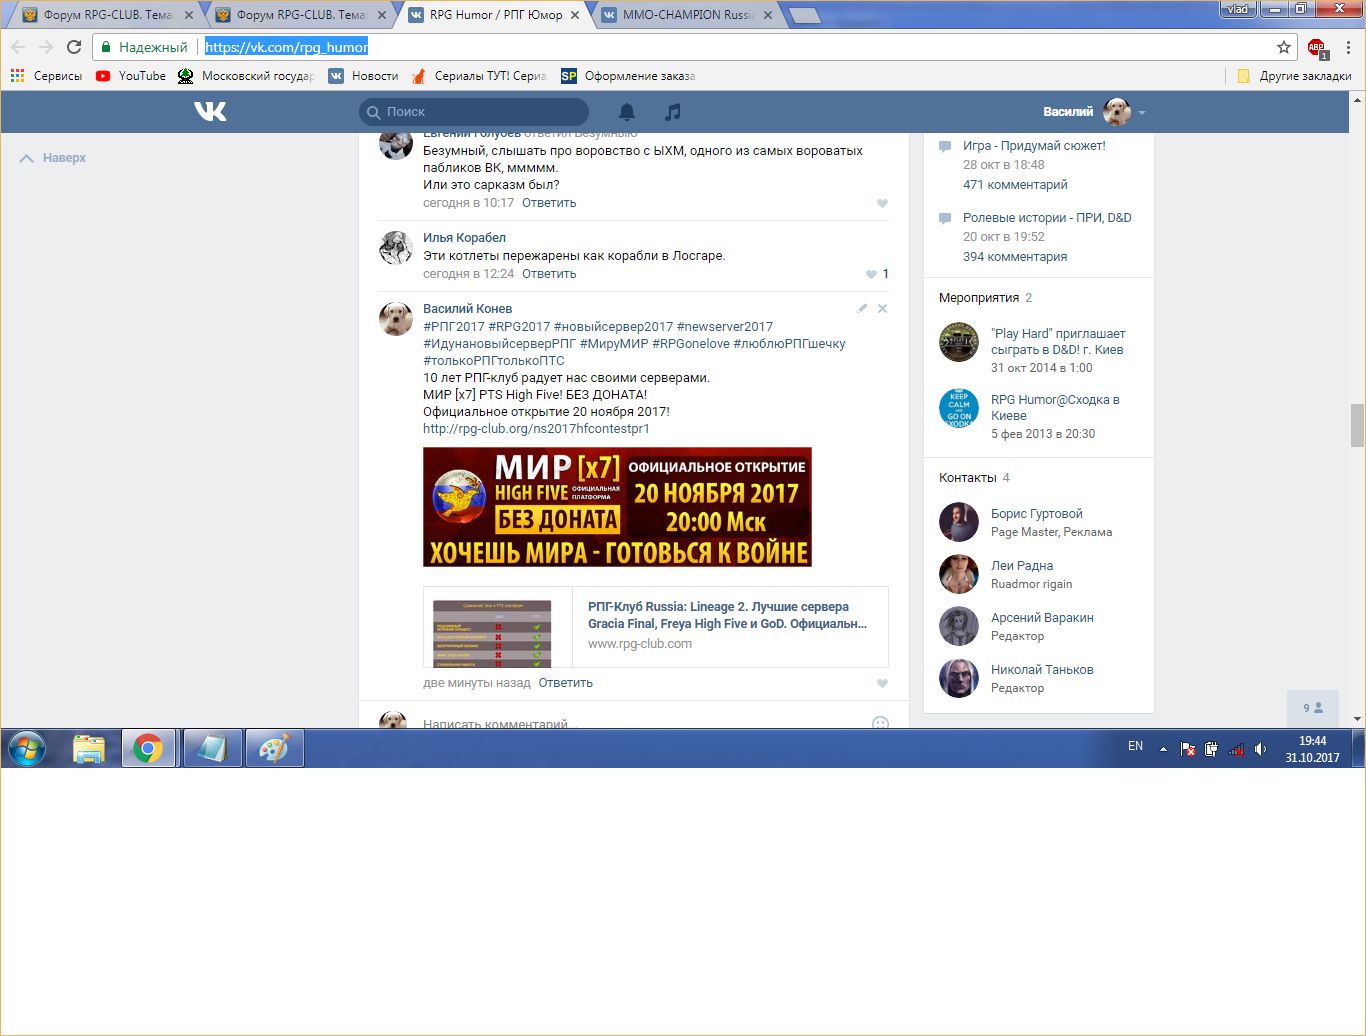Open the emoji picker in comment field
This screenshot has width=1366, height=1036.
click(x=880, y=723)
